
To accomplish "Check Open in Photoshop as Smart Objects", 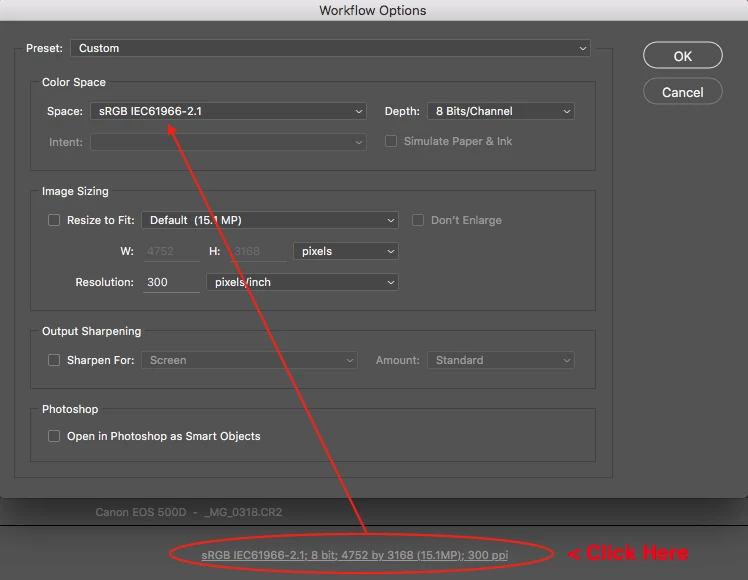I will coord(54,436).
